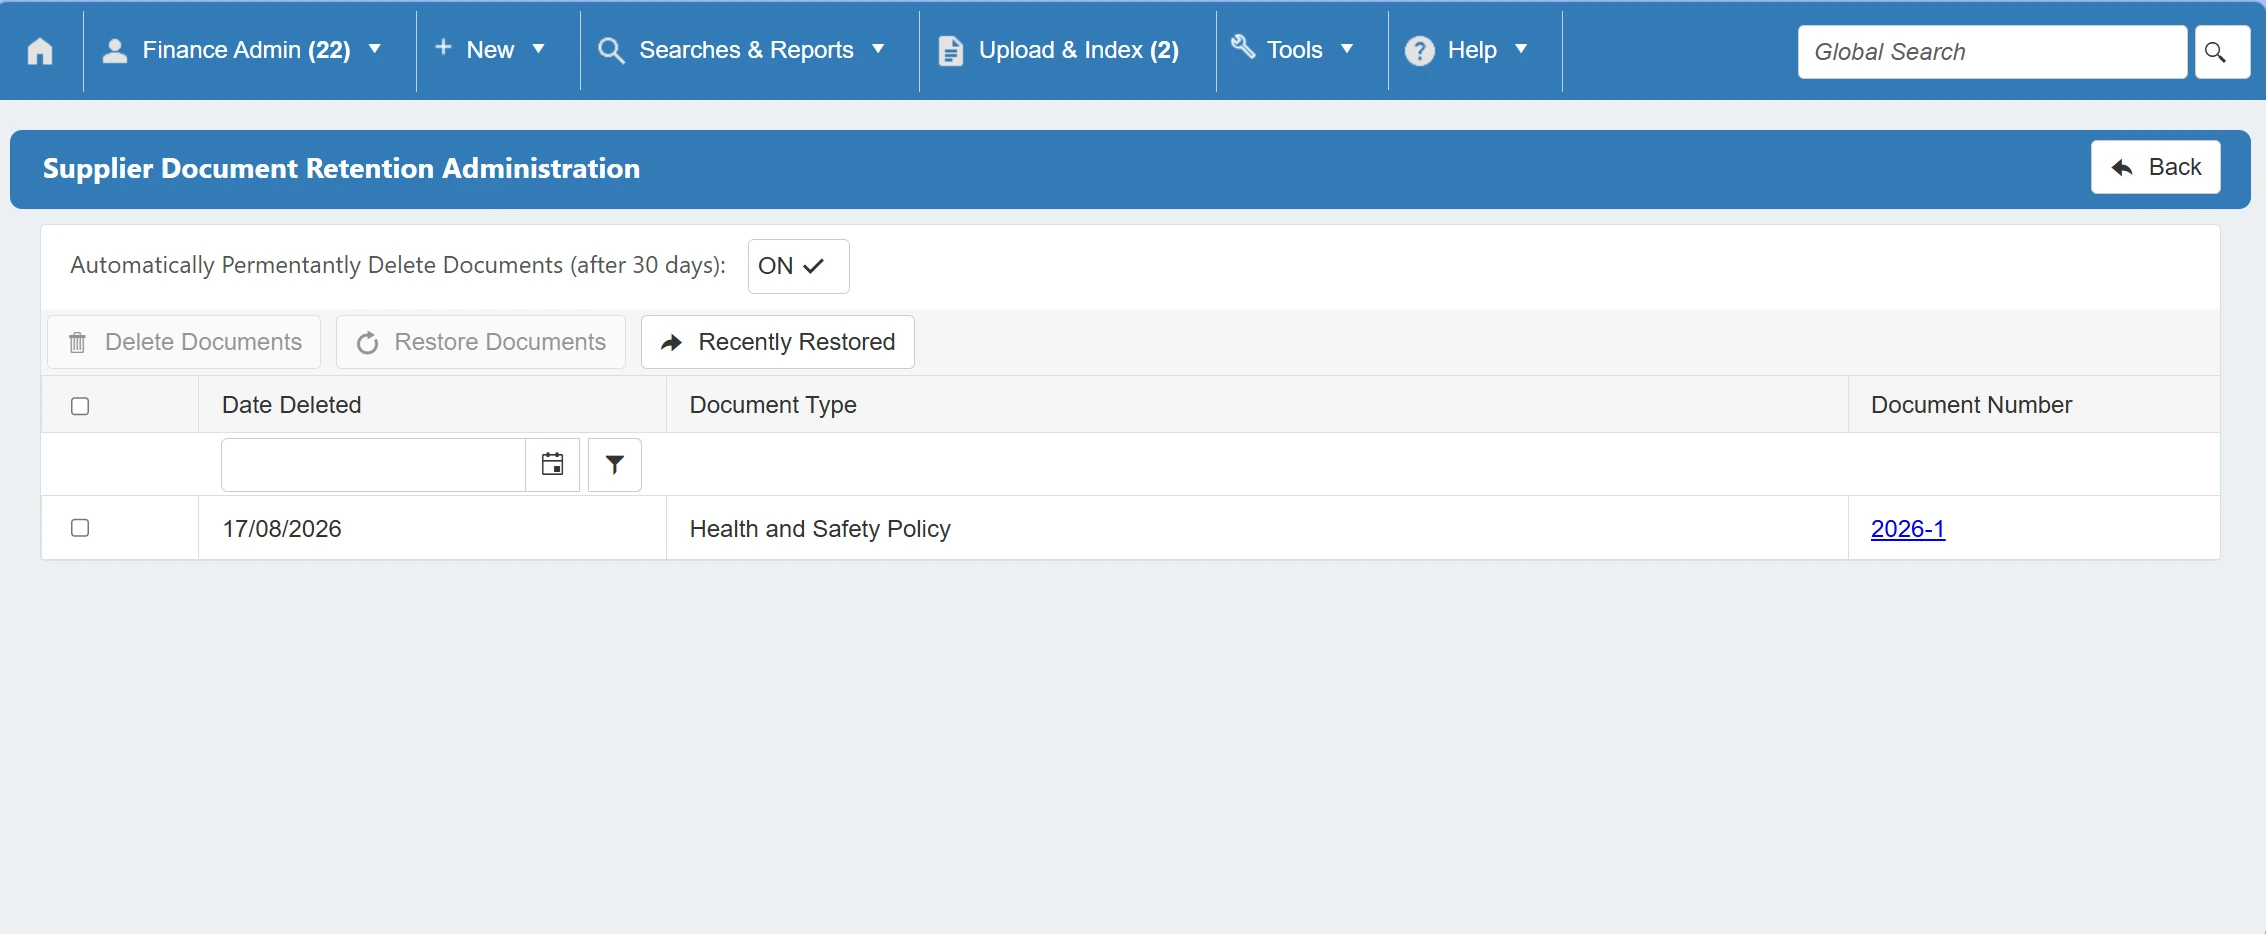Expand the Searches & Reports dropdown arrow
The image size is (2266, 934).
point(878,49)
